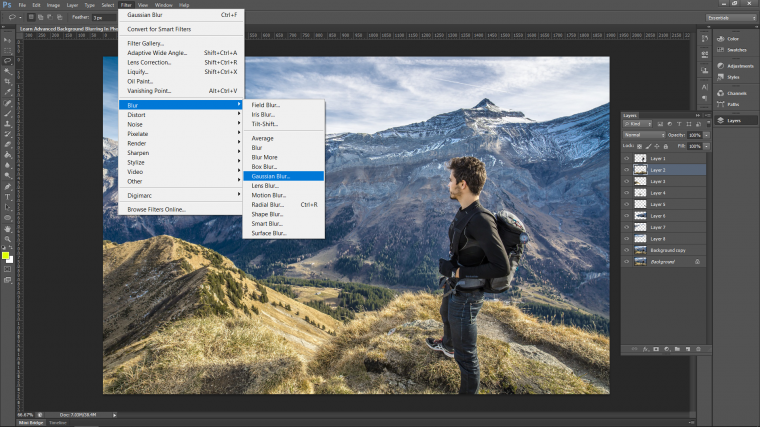Select the Move tool
Viewport: 760px width, 427px height.
(x=7, y=40)
